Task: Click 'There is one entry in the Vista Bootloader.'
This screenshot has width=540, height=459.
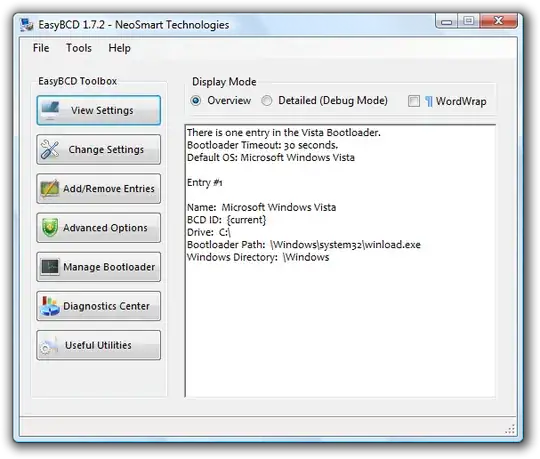Action: click(284, 133)
